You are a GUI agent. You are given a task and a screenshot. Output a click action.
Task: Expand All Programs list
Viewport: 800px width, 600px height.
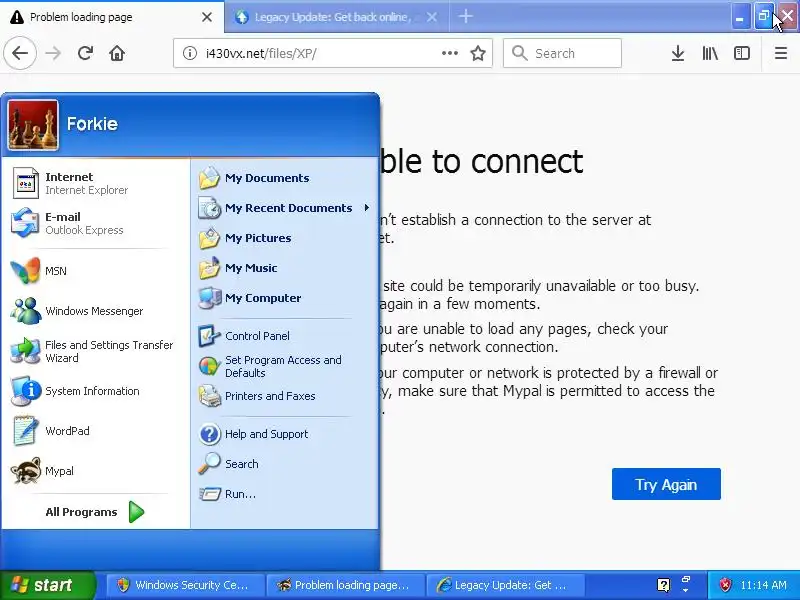(95, 512)
